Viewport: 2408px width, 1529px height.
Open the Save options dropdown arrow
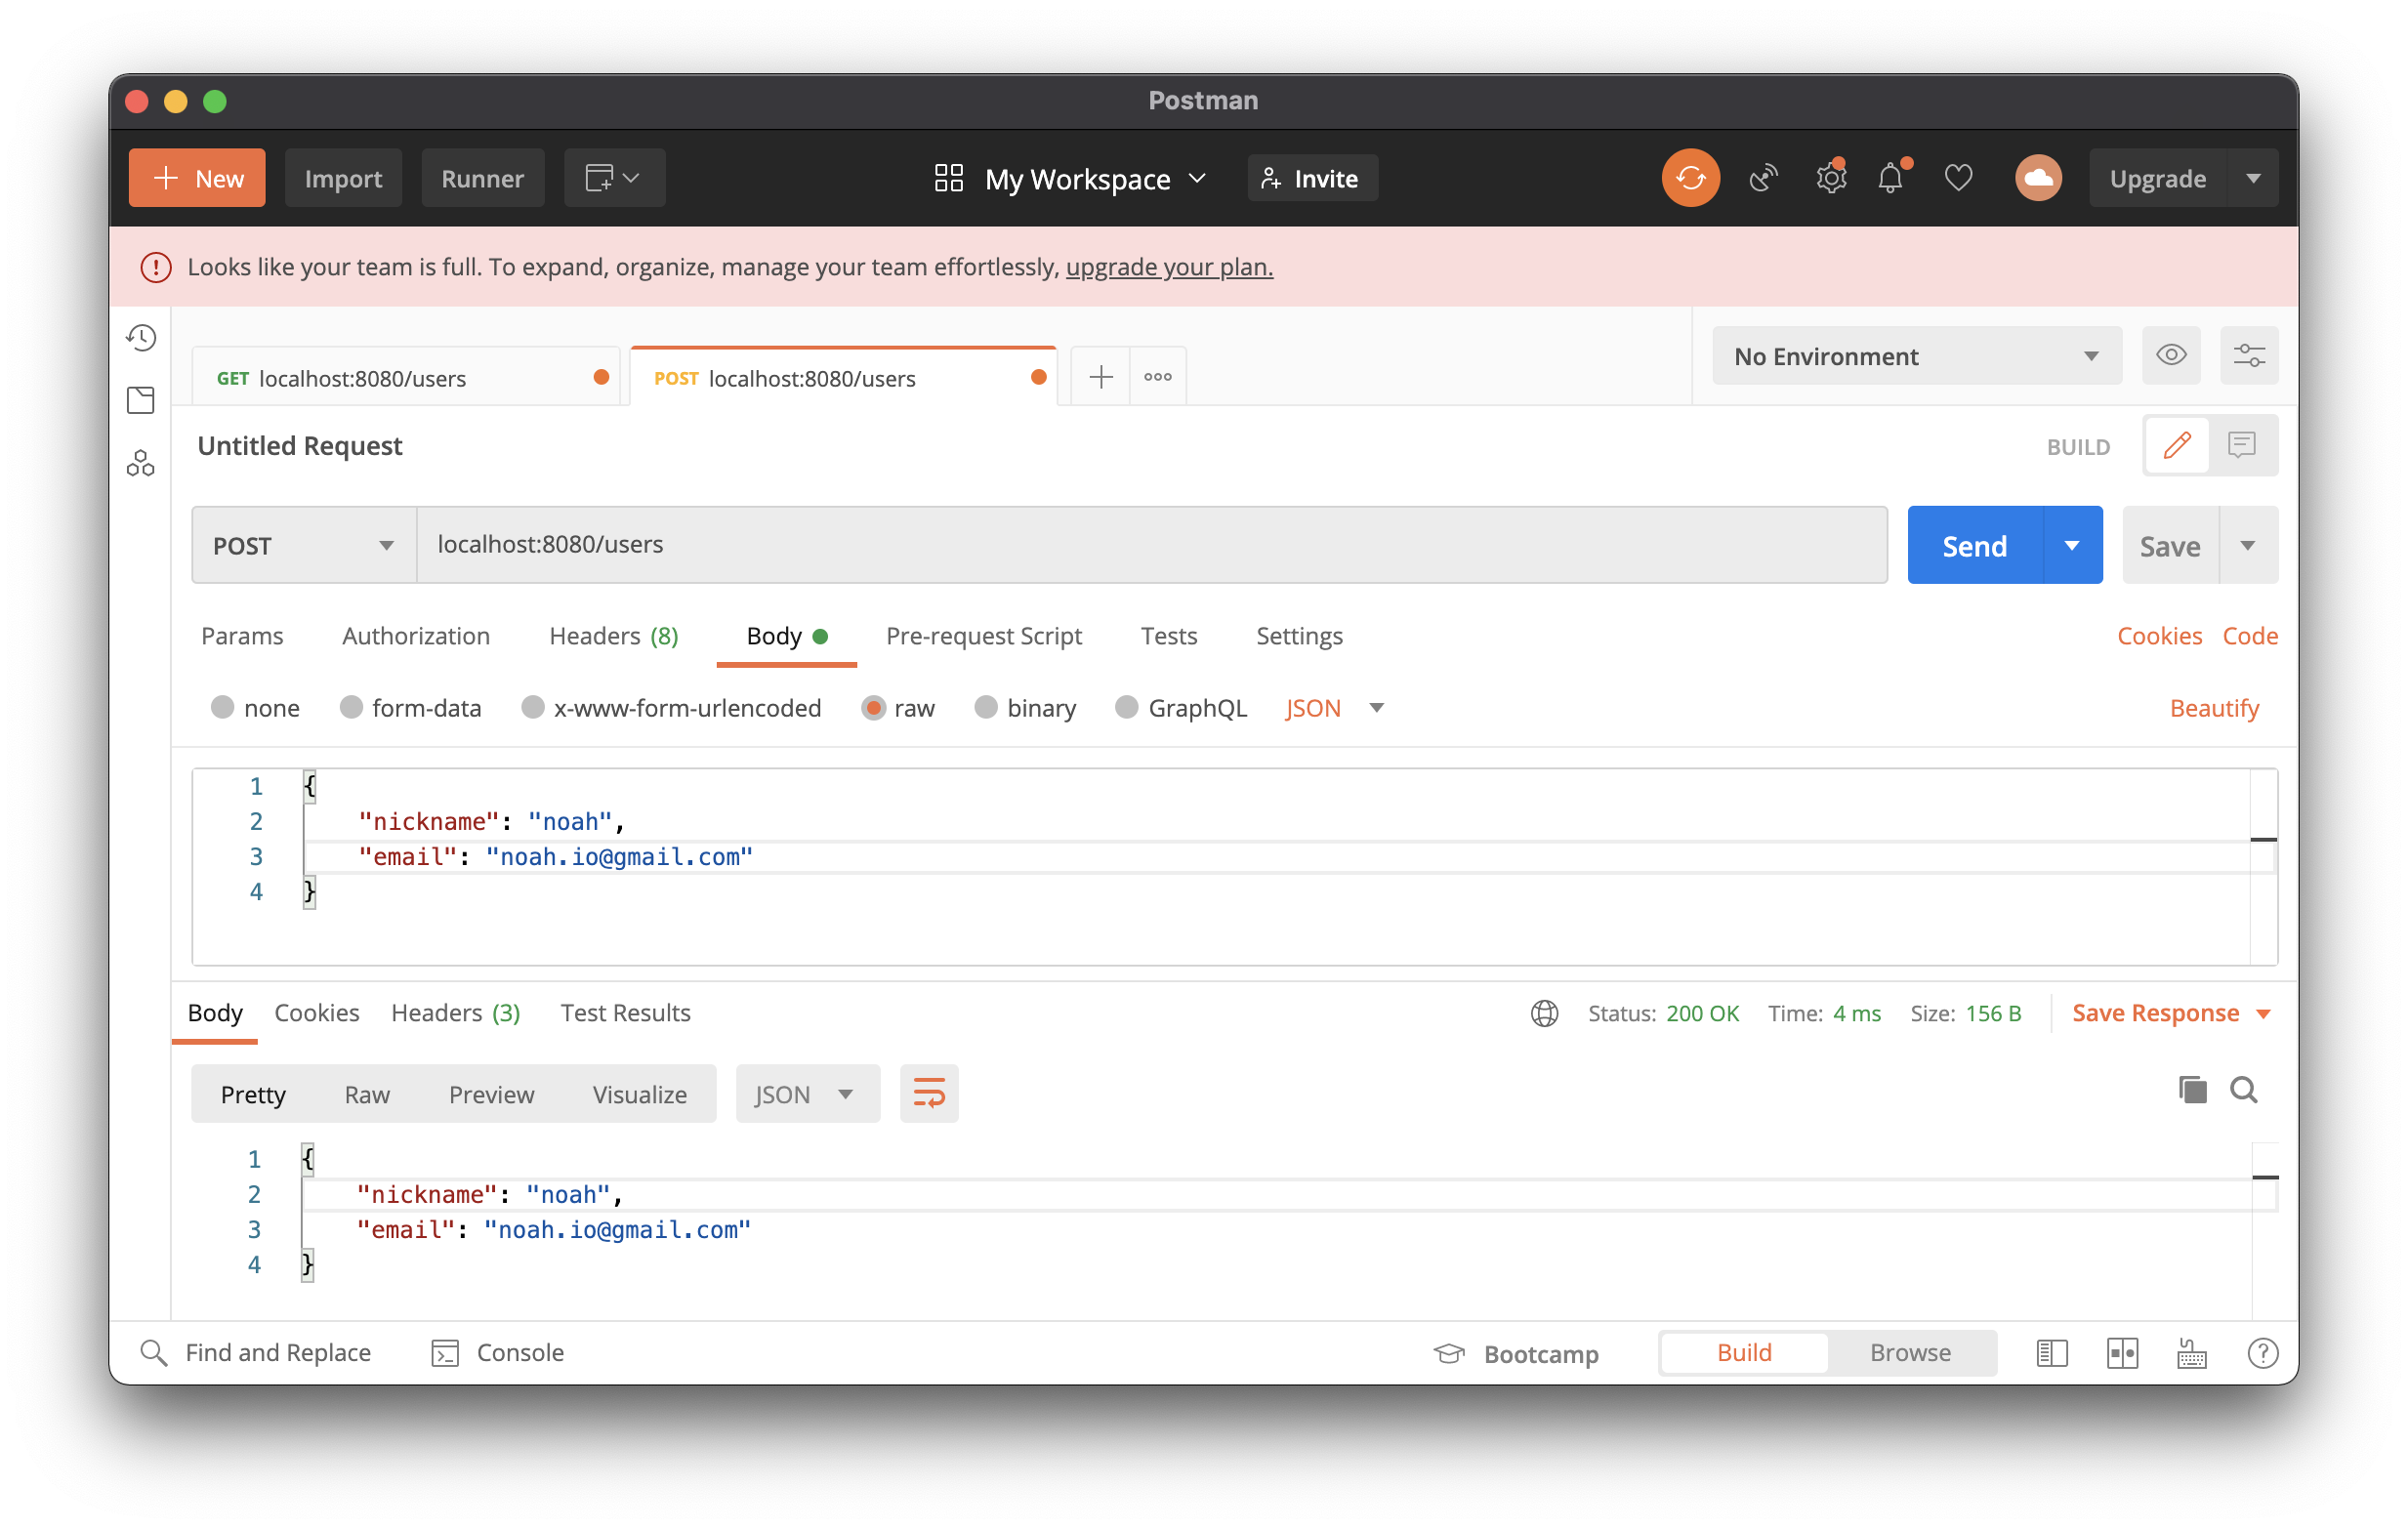click(x=2248, y=546)
